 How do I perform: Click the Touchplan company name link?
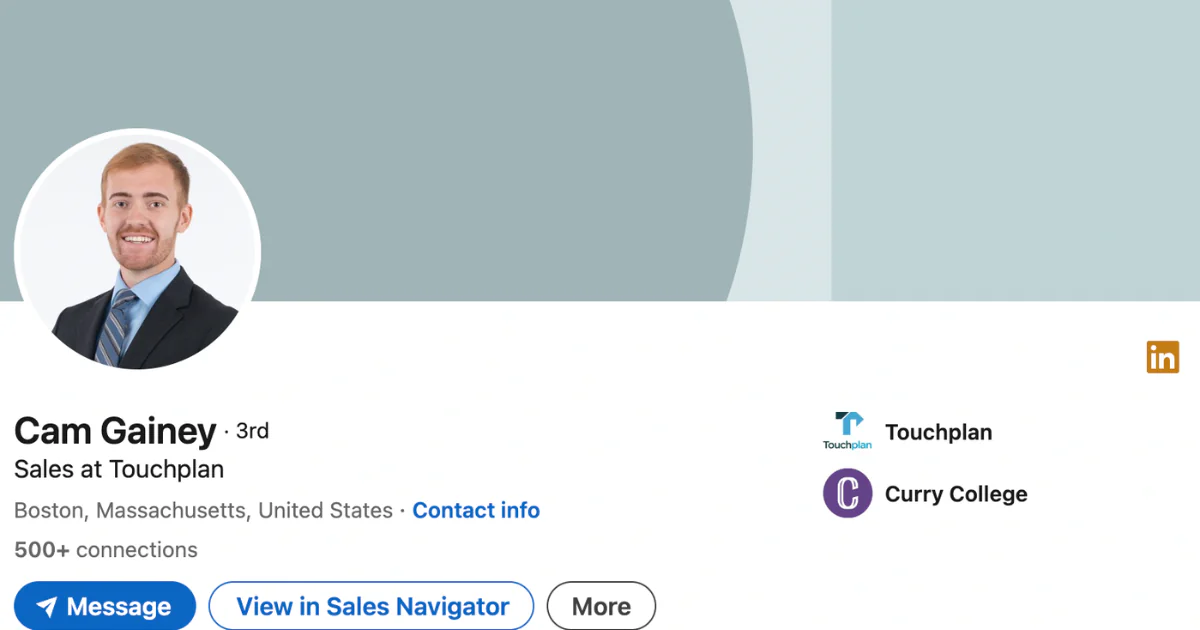point(938,432)
